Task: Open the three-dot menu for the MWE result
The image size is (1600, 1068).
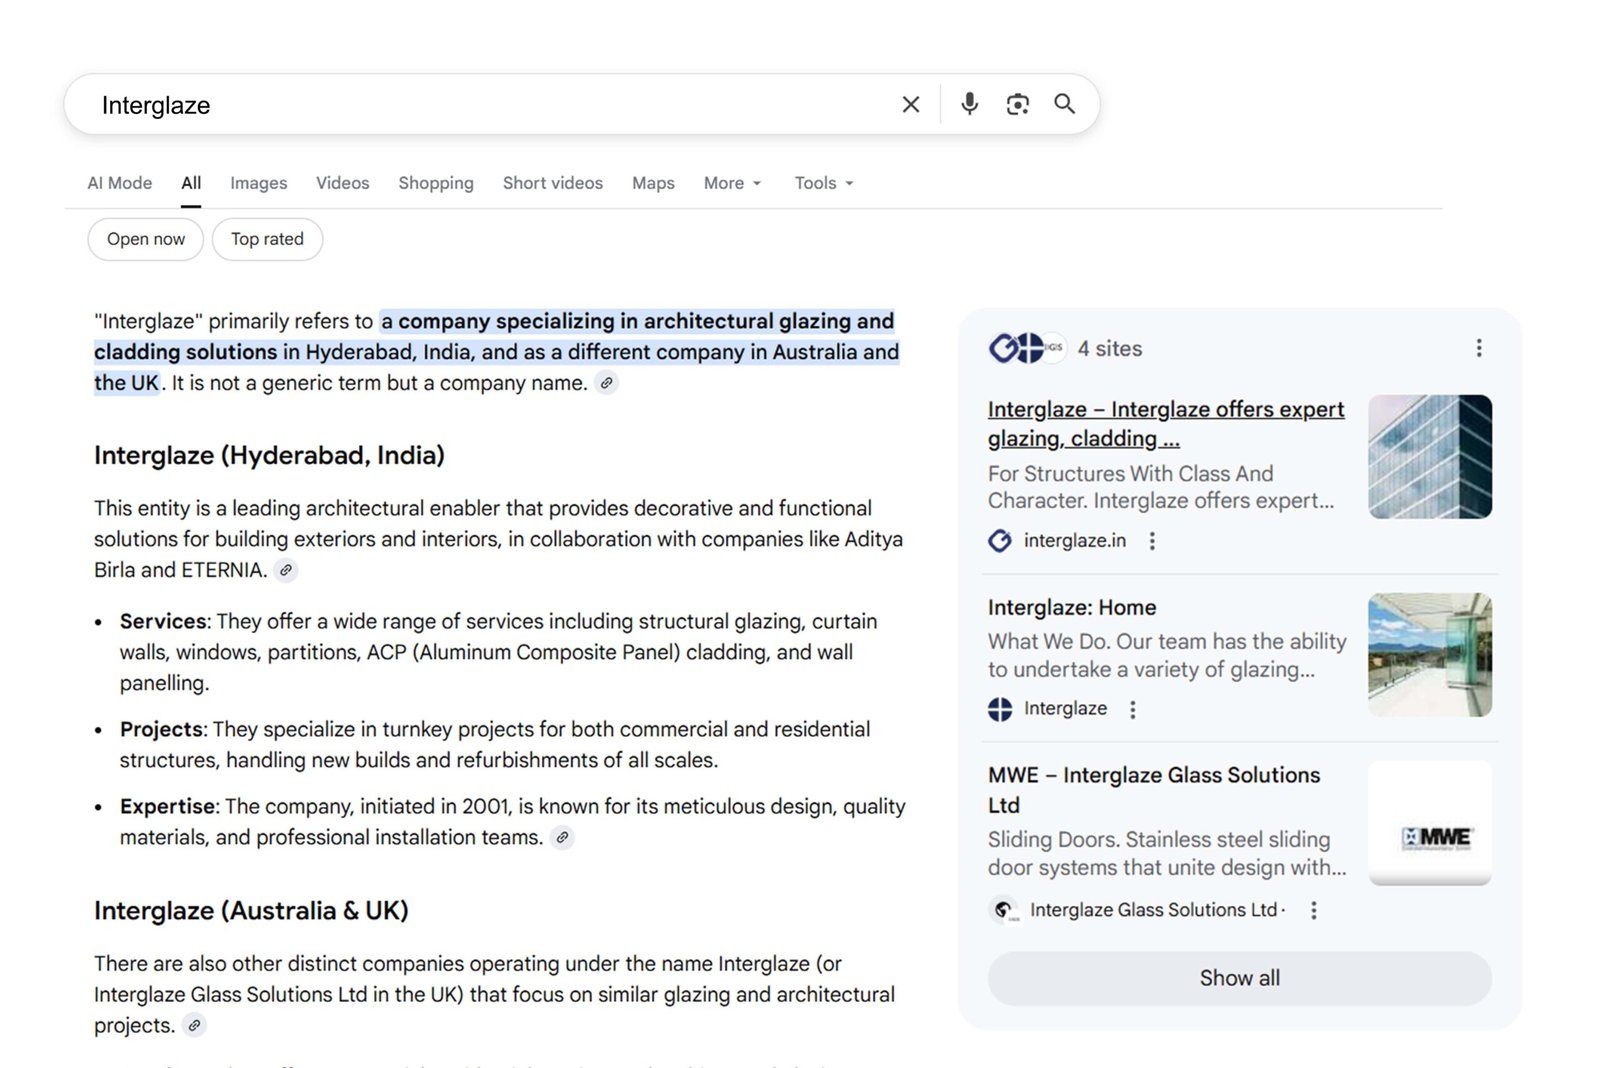Action: point(1313,910)
